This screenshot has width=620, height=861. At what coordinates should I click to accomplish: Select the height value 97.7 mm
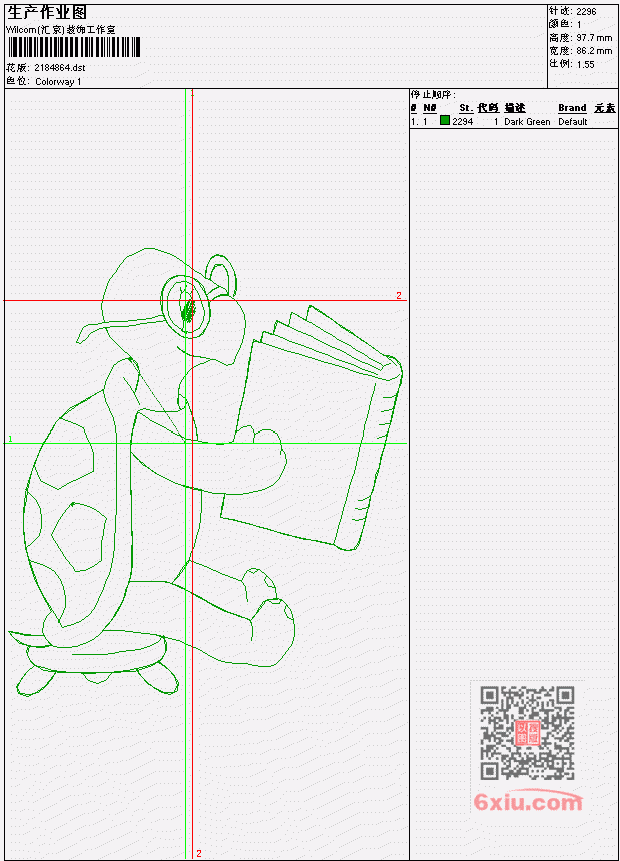point(594,37)
